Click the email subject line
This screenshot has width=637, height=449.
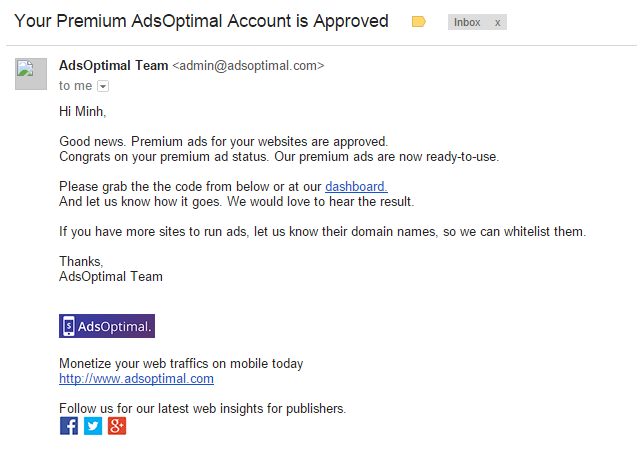pos(201,21)
